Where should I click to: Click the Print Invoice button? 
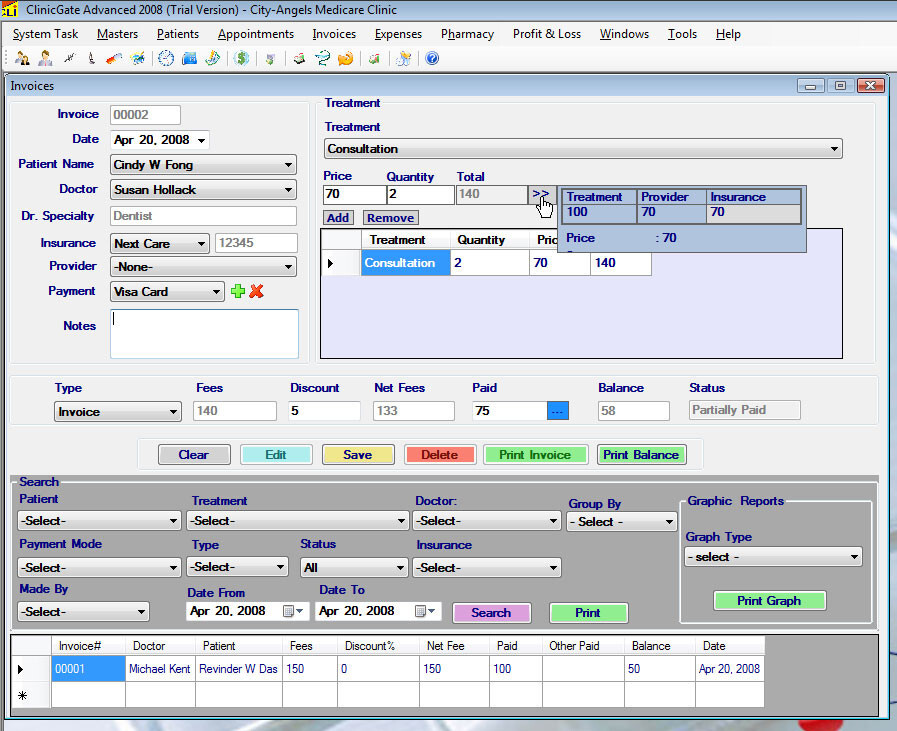(x=535, y=455)
